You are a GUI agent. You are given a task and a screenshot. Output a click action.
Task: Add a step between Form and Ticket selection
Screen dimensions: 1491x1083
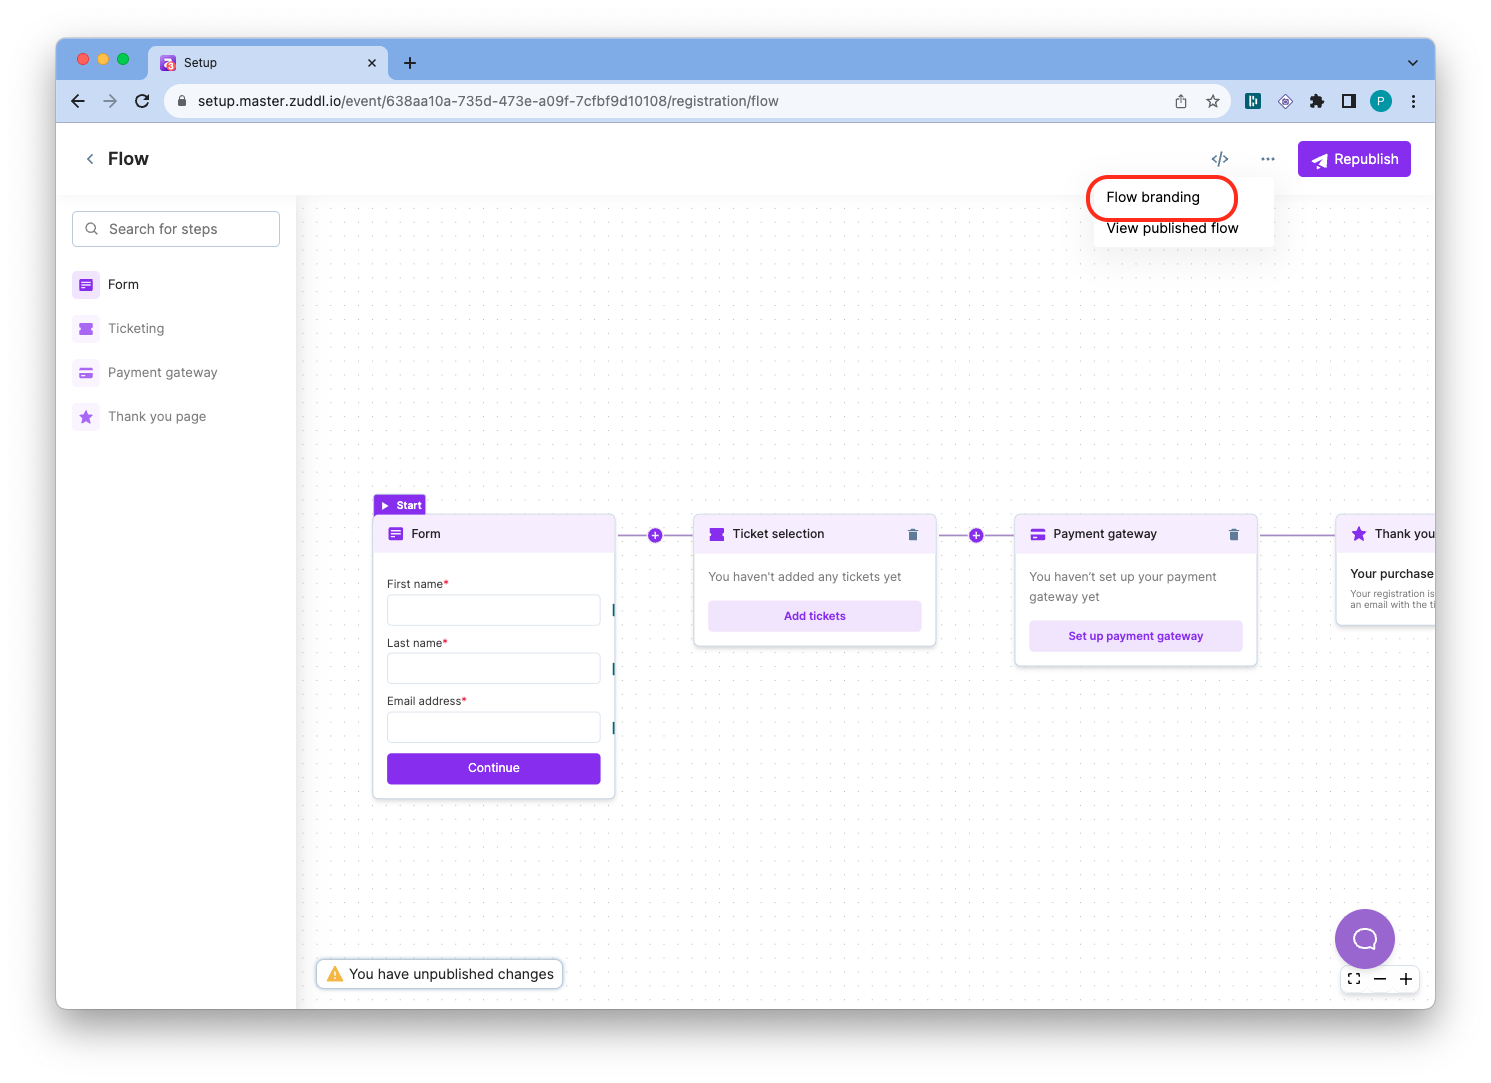(655, 536)
